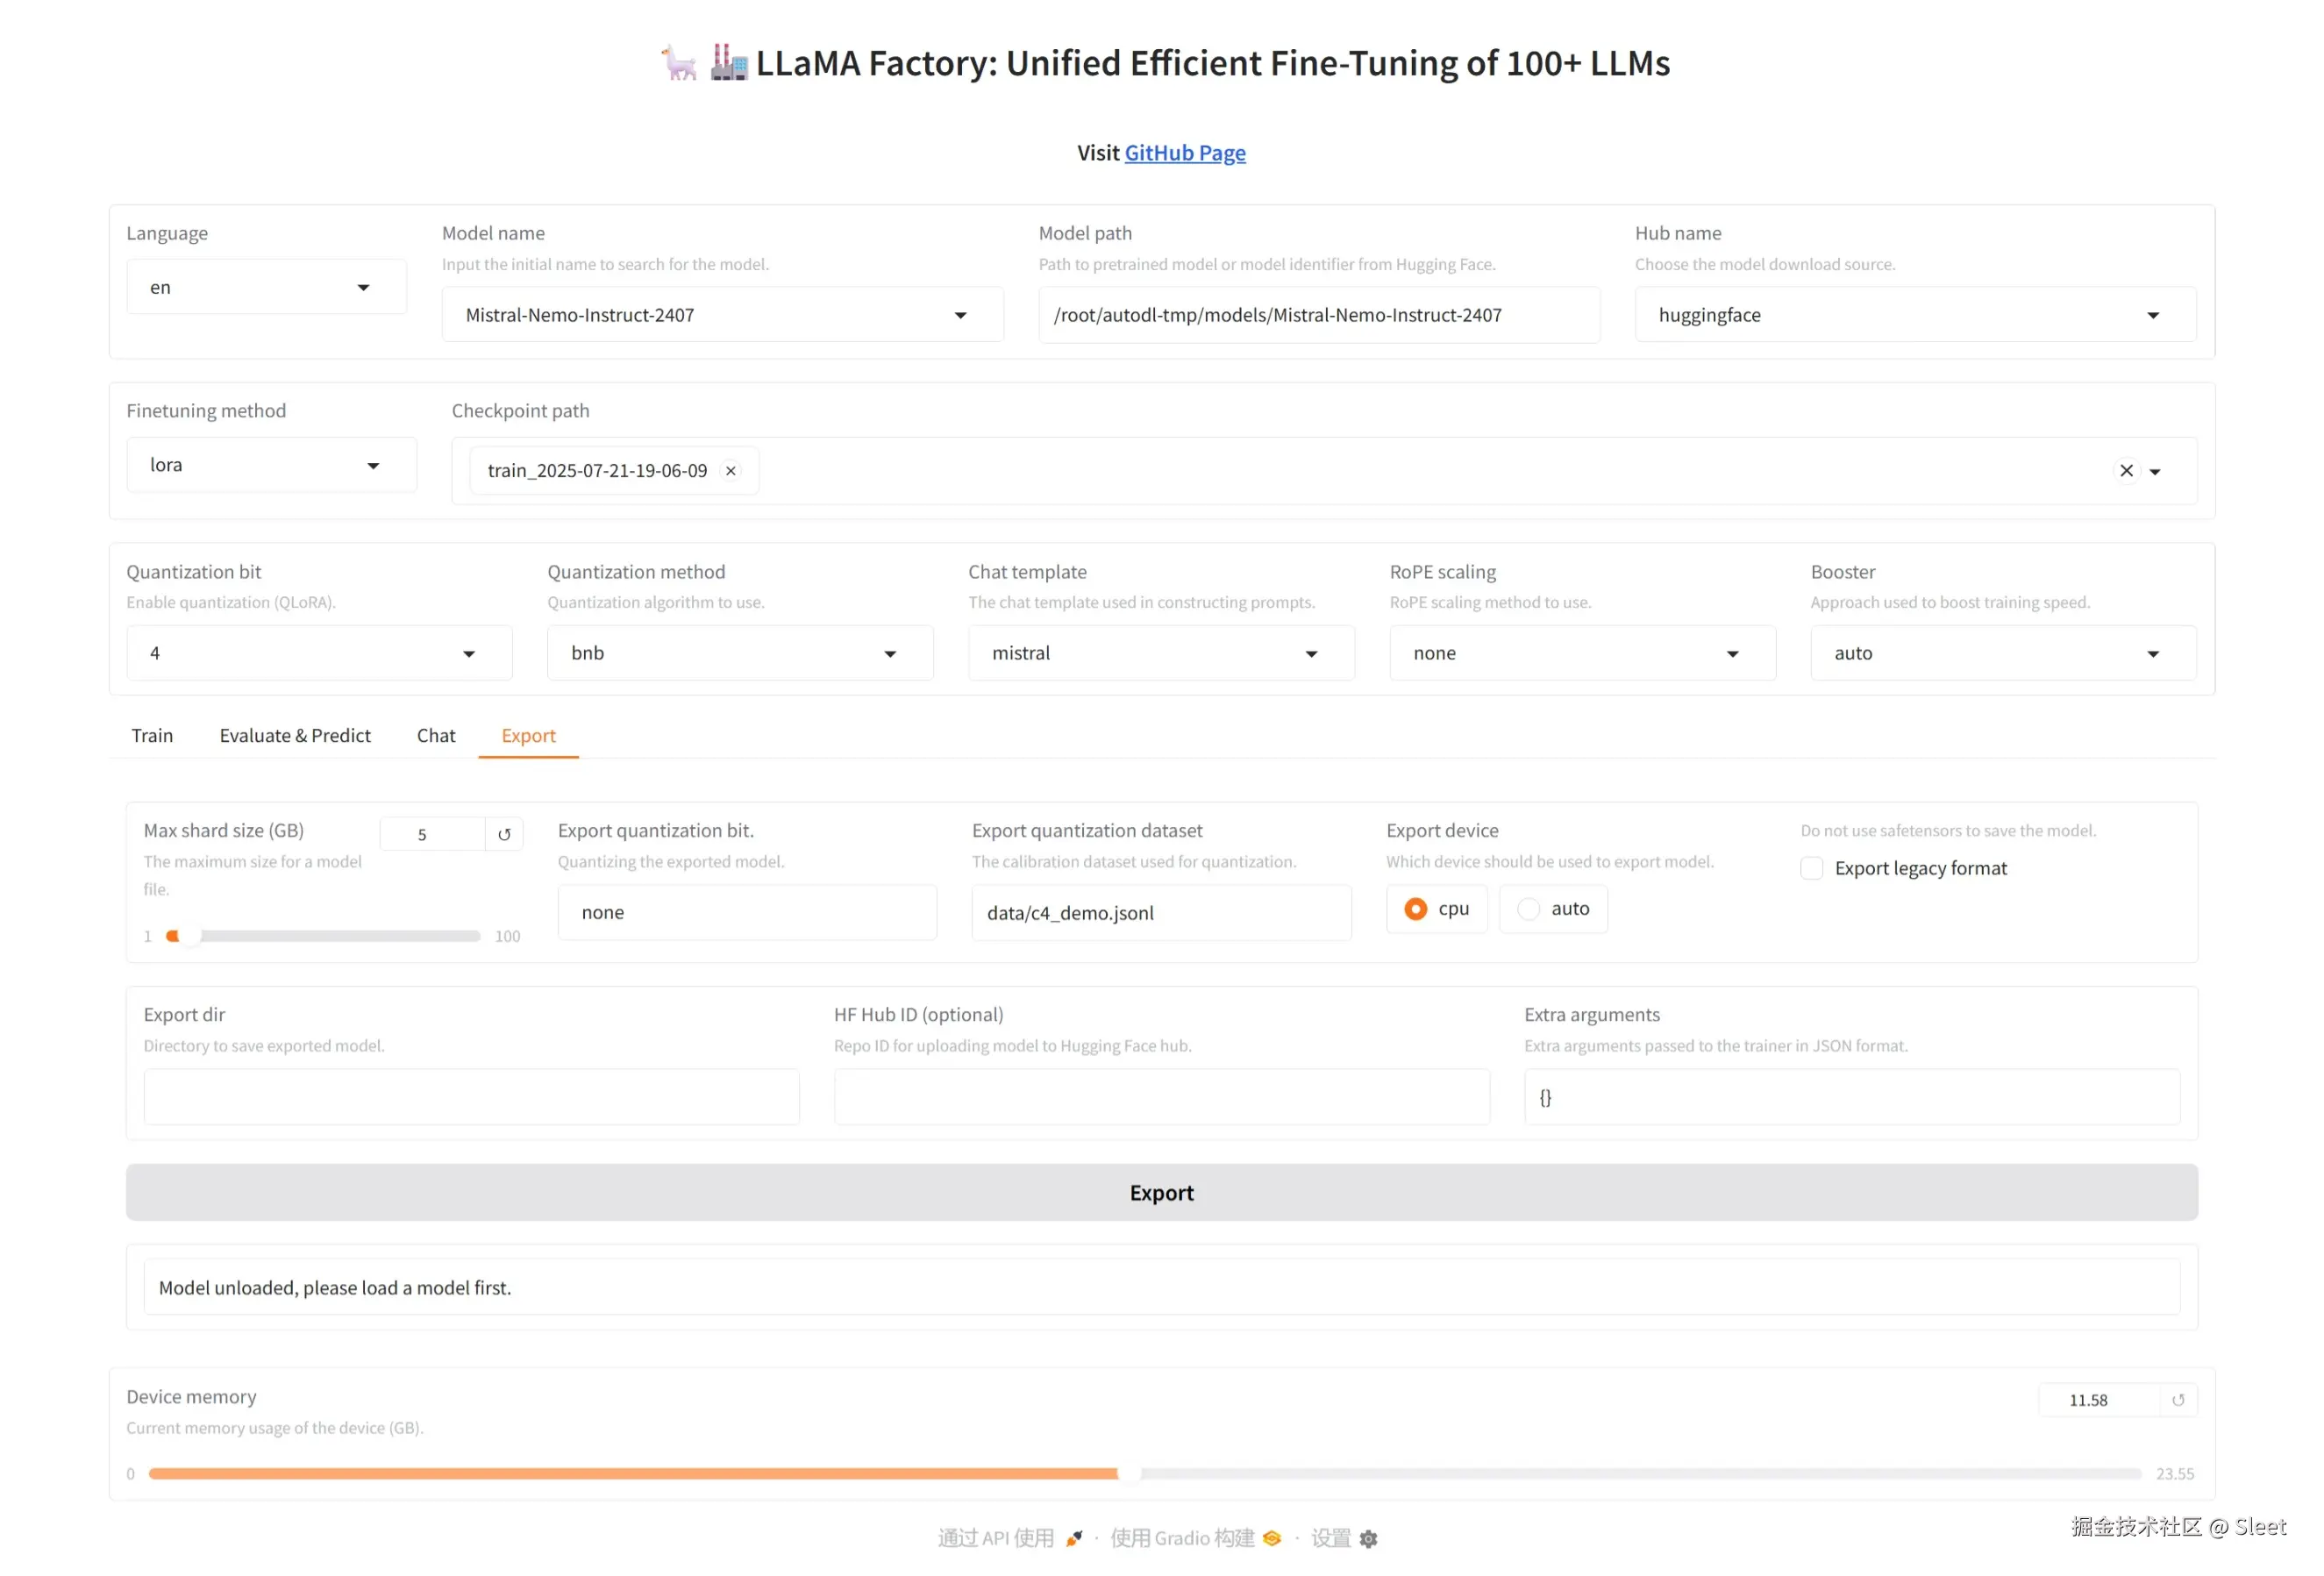Click the API rocket icon in footer
Screen dimensions: 2324x1576
point(1074,1539)
